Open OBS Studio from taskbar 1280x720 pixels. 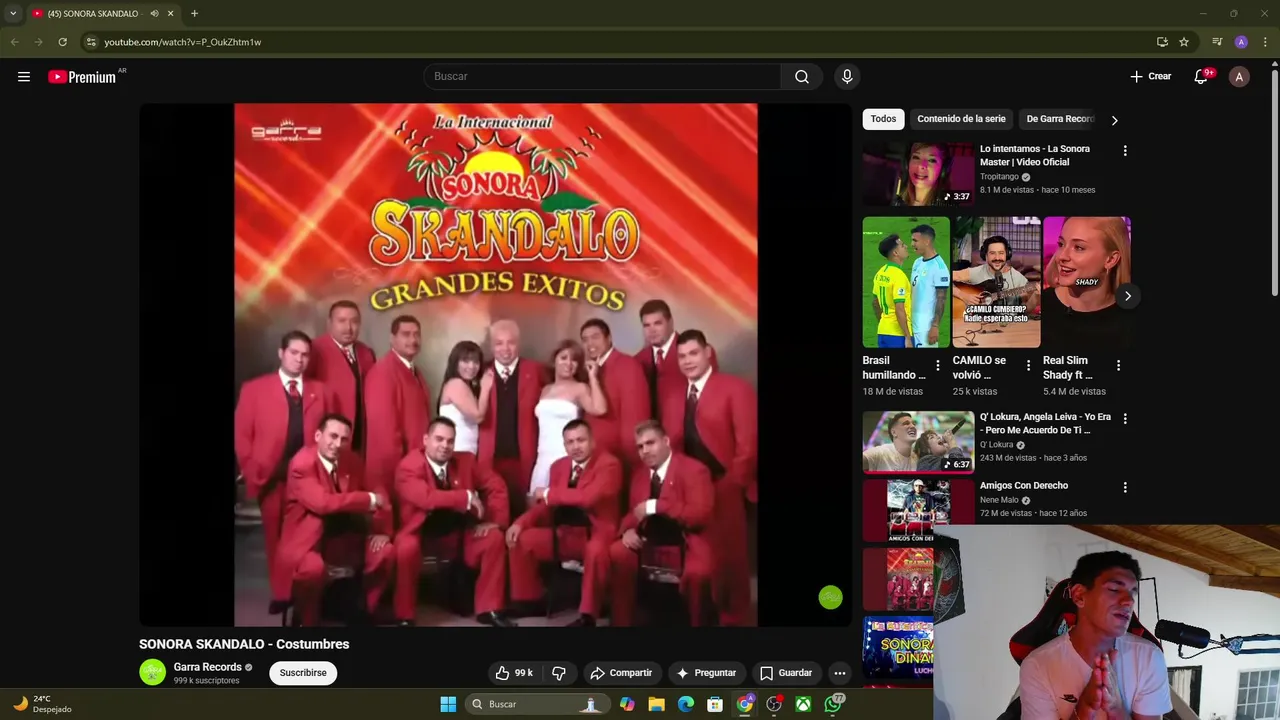[x=774, y=704]
